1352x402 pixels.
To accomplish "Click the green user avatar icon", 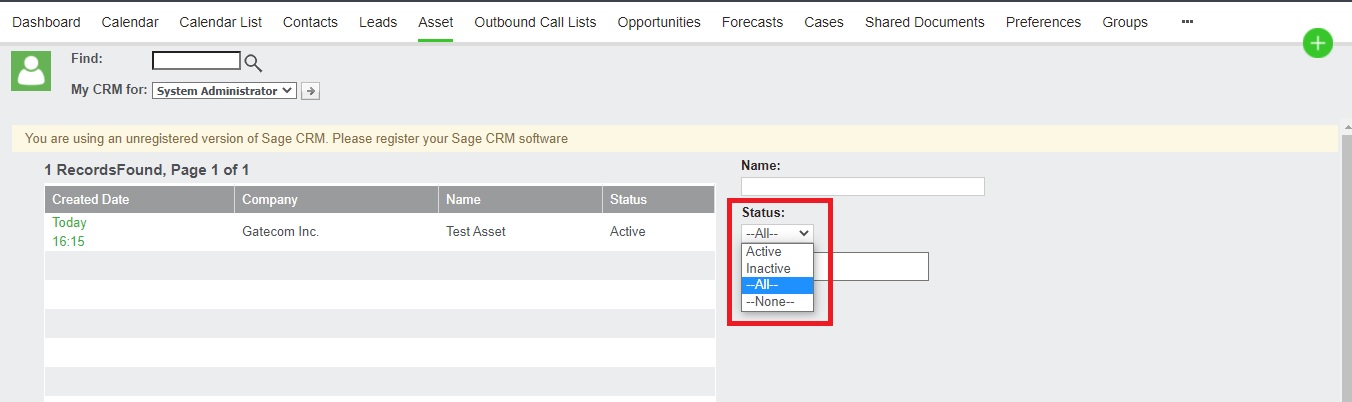I will coord(31,71).
